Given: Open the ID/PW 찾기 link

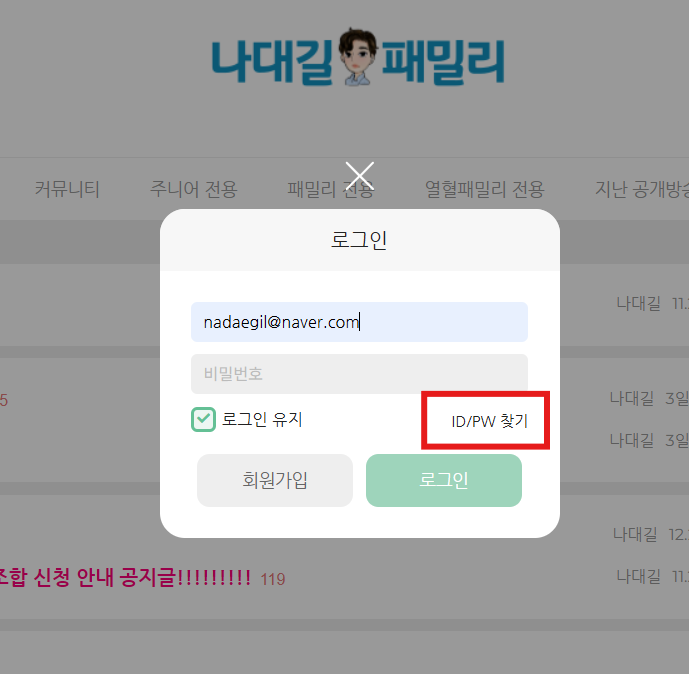Looking at the screenshot, I should [489, 421].
